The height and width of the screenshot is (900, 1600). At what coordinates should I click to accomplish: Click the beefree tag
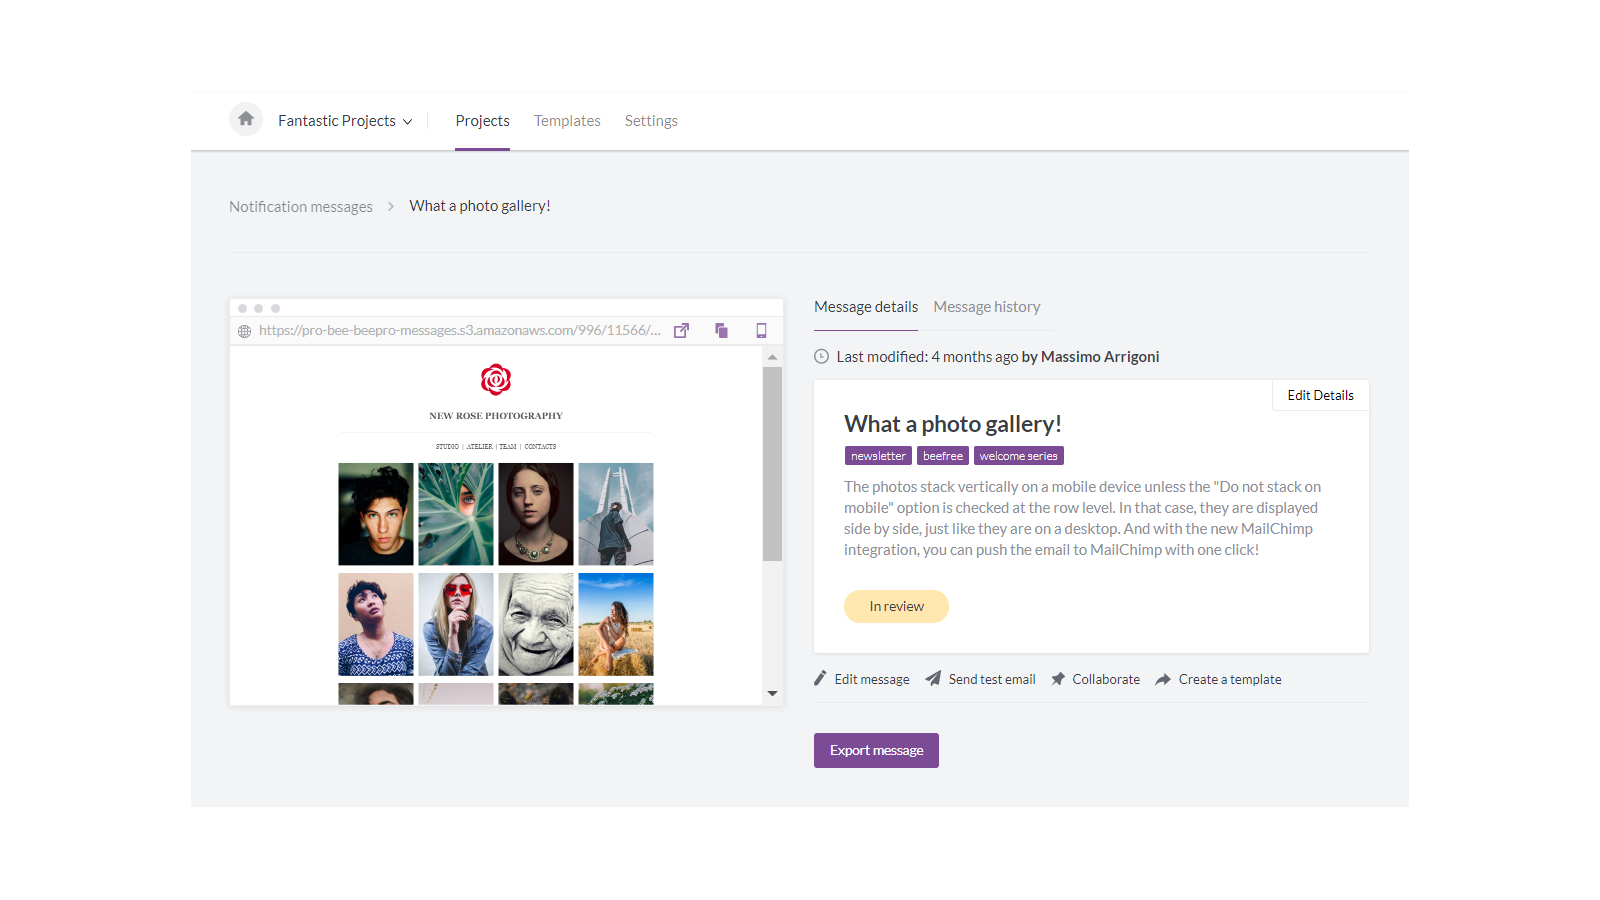943,456
